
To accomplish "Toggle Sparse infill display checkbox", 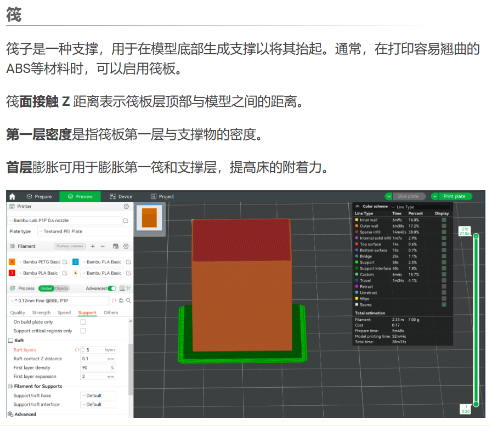I will [444, 232].
